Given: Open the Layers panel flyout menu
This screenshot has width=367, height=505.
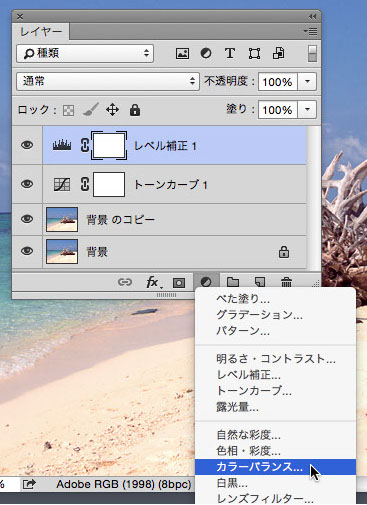Looking at the screenshot, I should (x=310, y=32).
